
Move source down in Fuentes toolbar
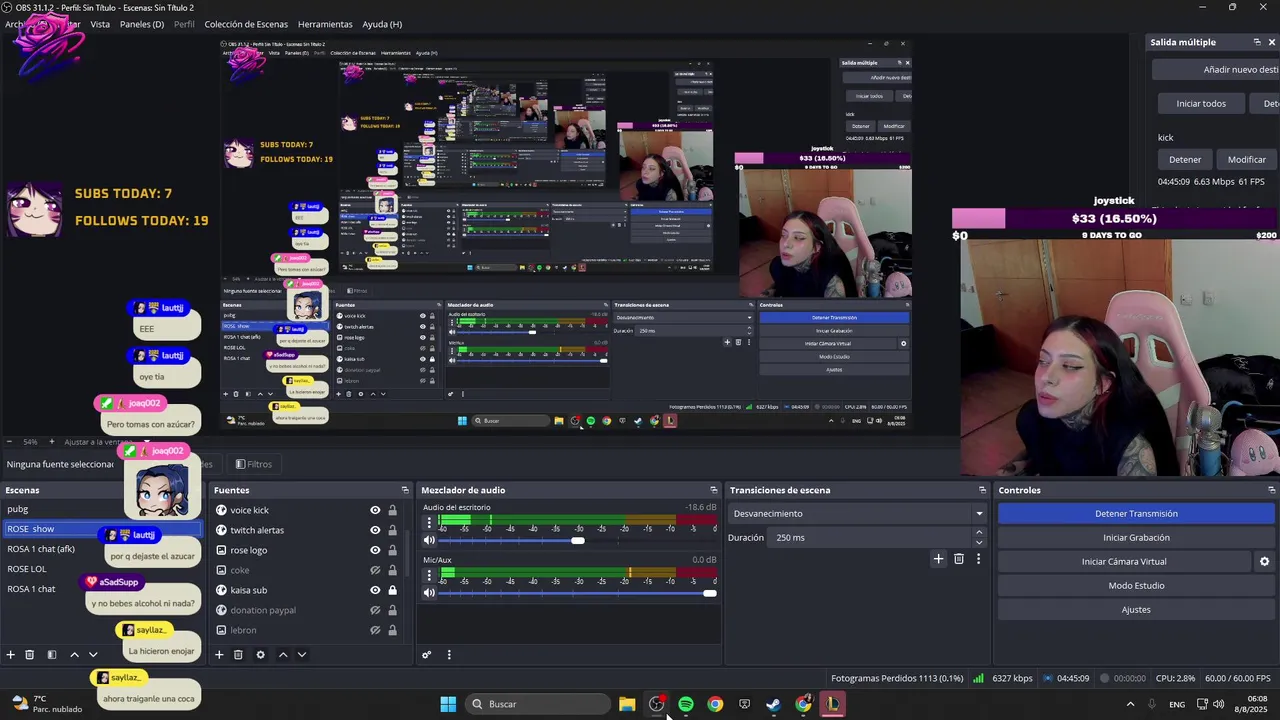point(301,655)
